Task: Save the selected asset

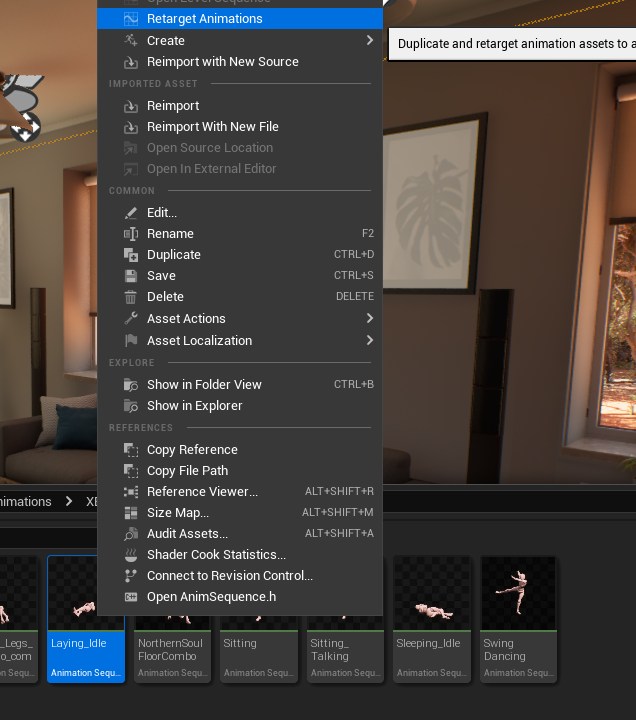Action: [x=240, y=276]
